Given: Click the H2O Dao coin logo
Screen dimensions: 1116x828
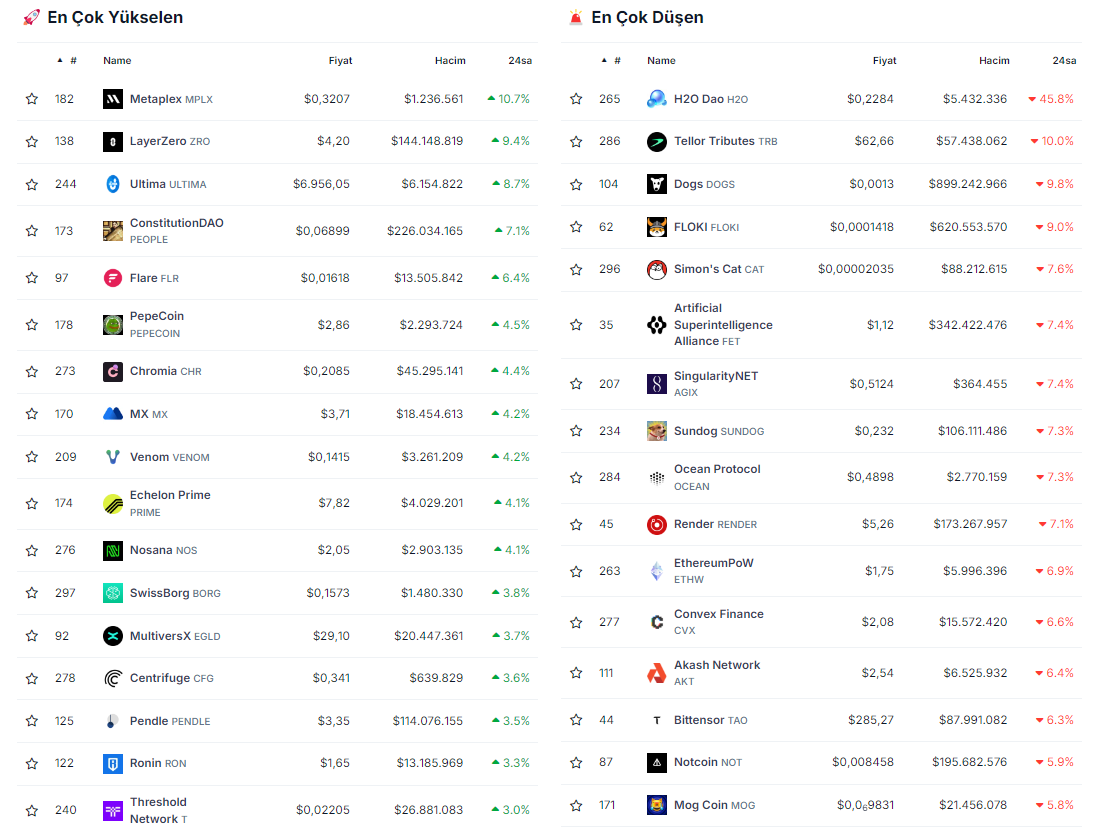Looking at the screenshot, I should [x=656, y=99].
